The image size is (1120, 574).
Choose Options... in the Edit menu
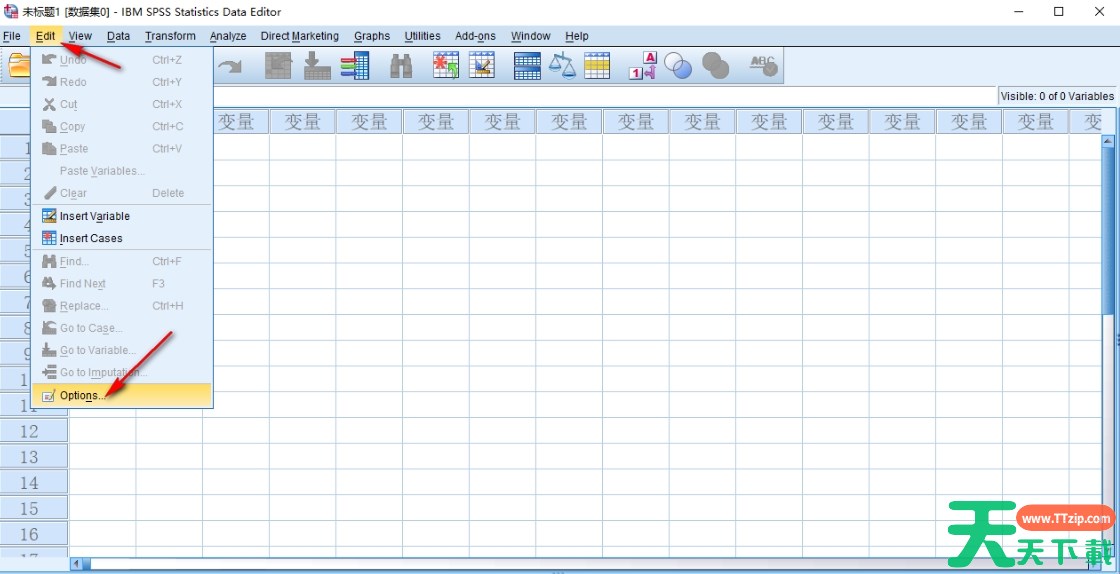pos(80,395)
